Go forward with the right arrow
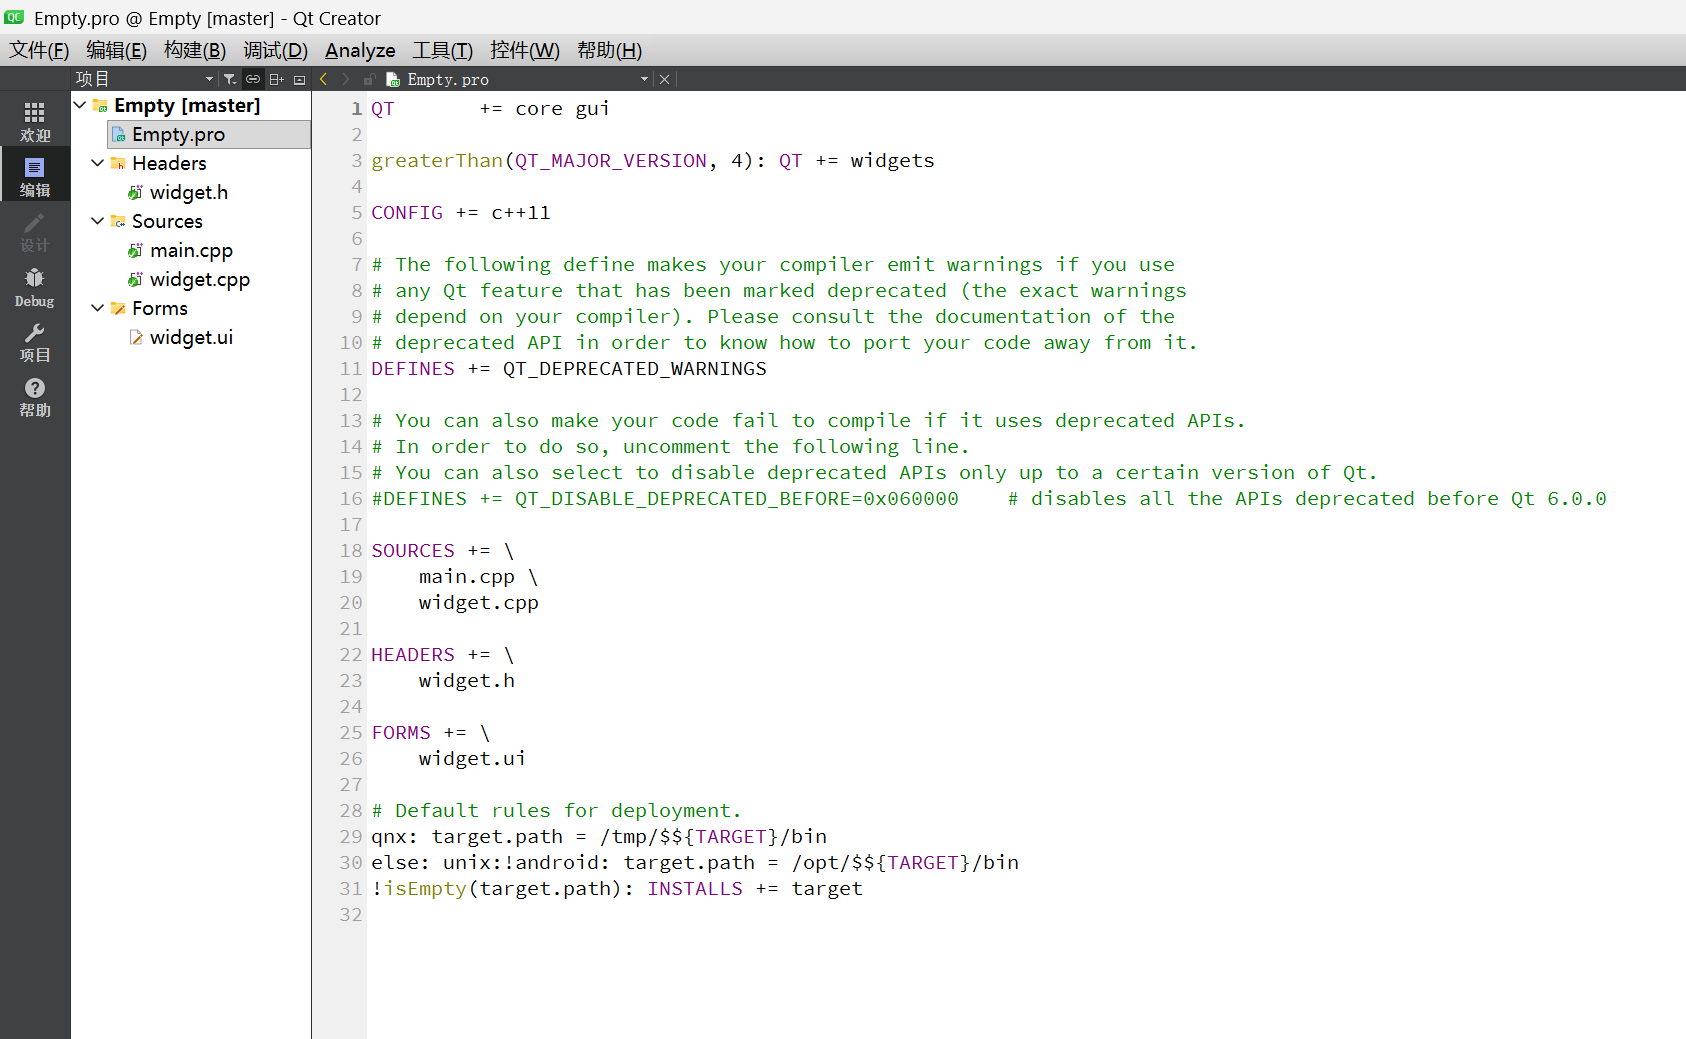This screenshot has width=1686, height=1039. [346, 79]
